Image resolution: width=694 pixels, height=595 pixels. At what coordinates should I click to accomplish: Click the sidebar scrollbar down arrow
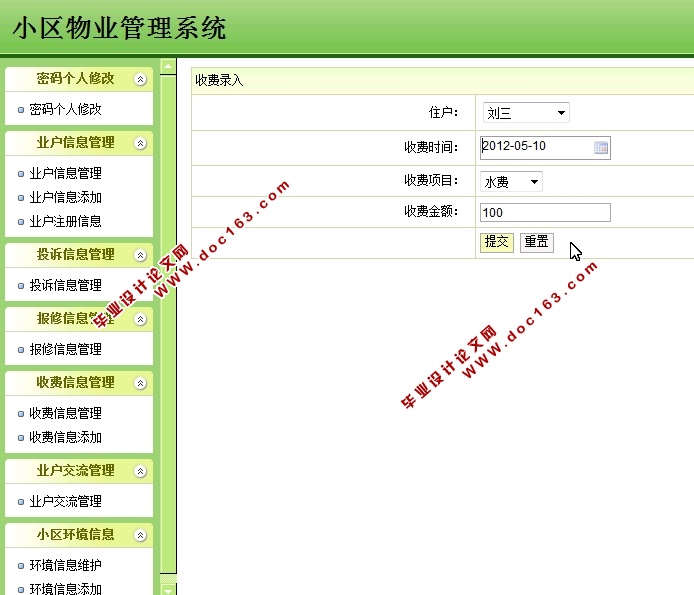click(x=168, y=589)
